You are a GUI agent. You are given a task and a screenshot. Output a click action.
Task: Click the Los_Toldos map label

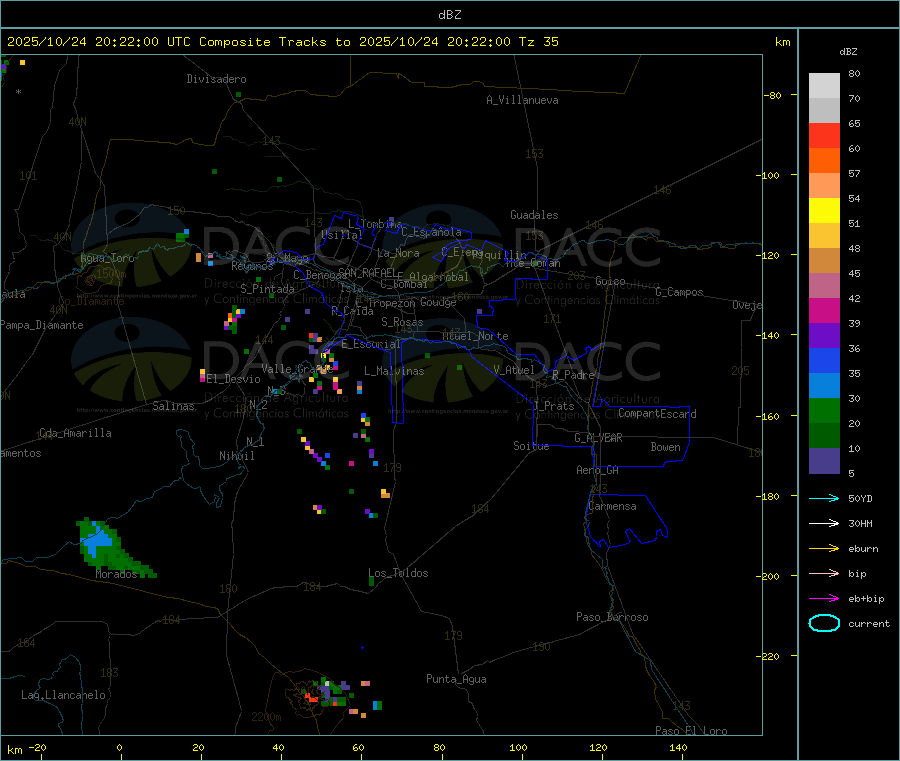[x=398, y=573]
